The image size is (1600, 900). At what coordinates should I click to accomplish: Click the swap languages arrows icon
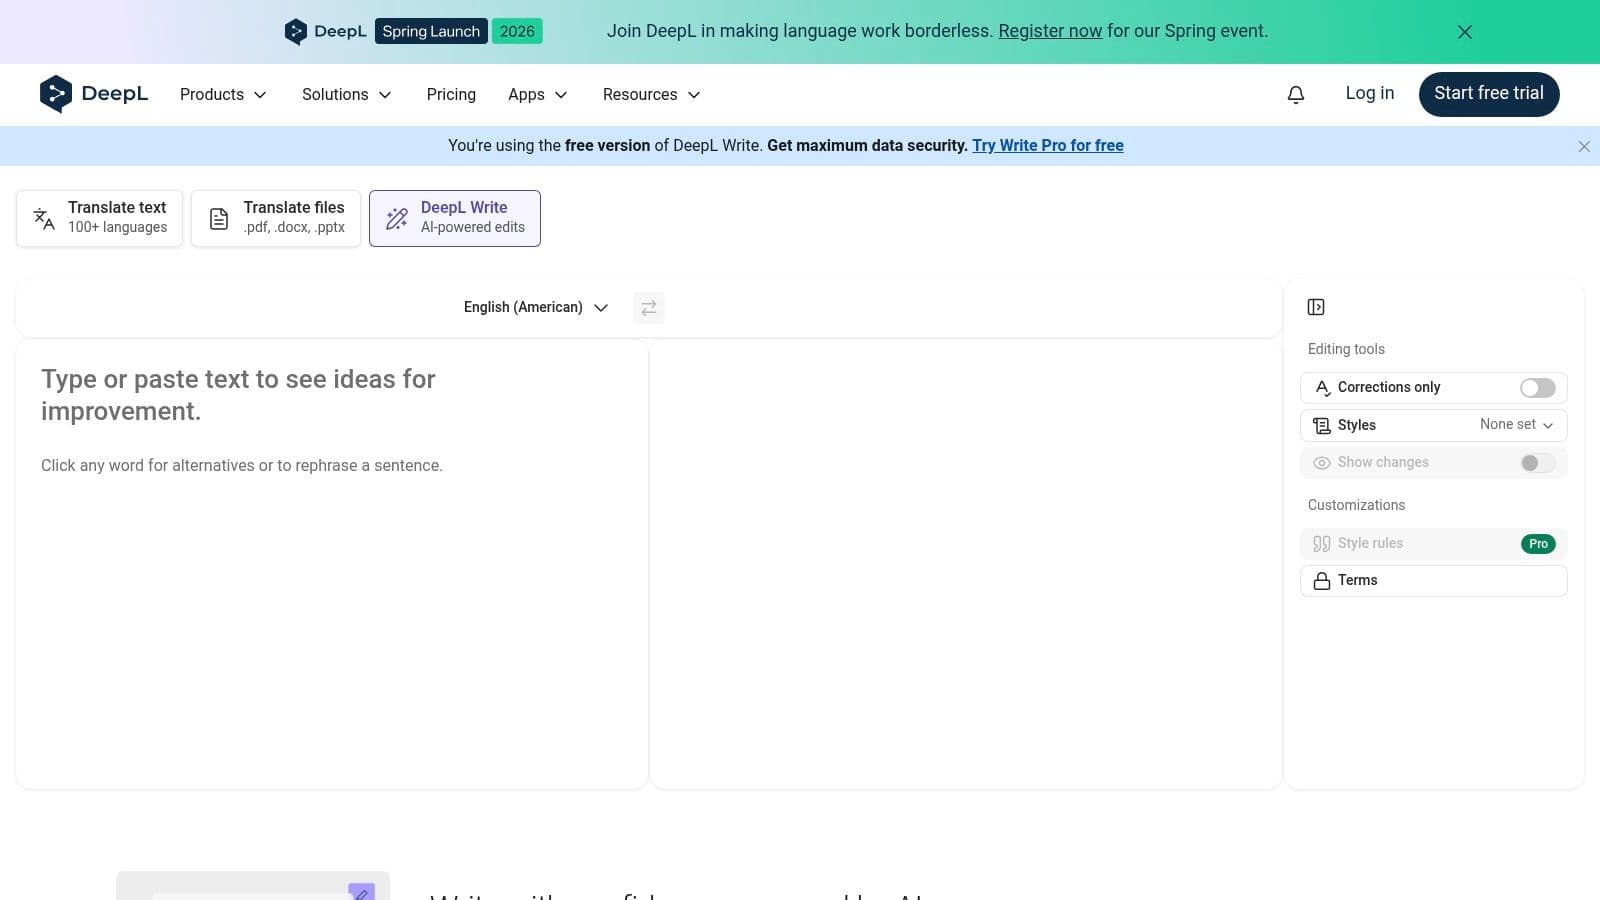[649, 308]
